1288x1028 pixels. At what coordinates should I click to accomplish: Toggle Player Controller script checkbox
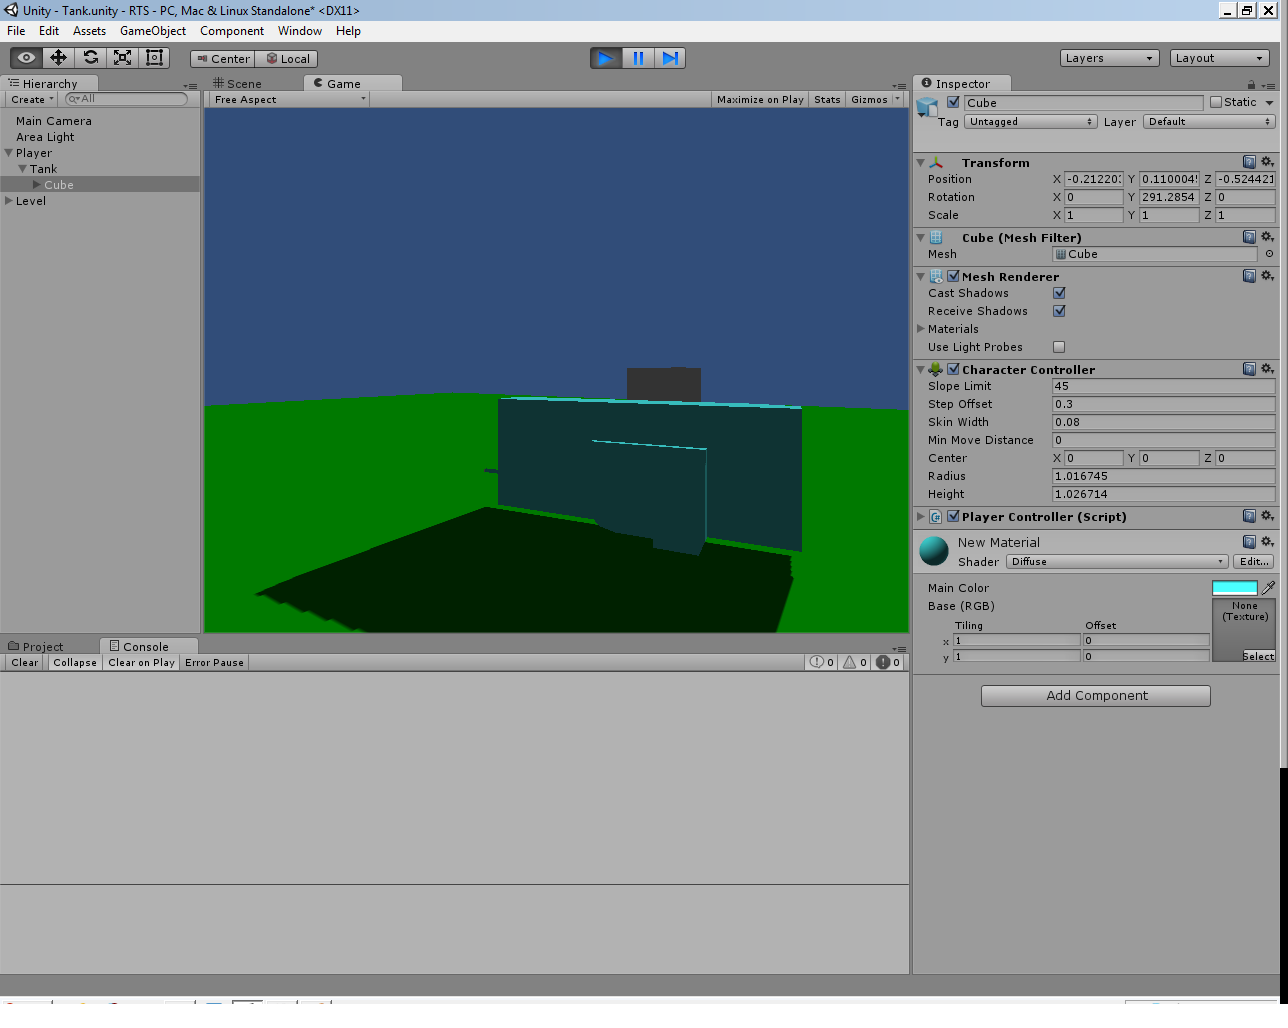(x=953, y=516)
